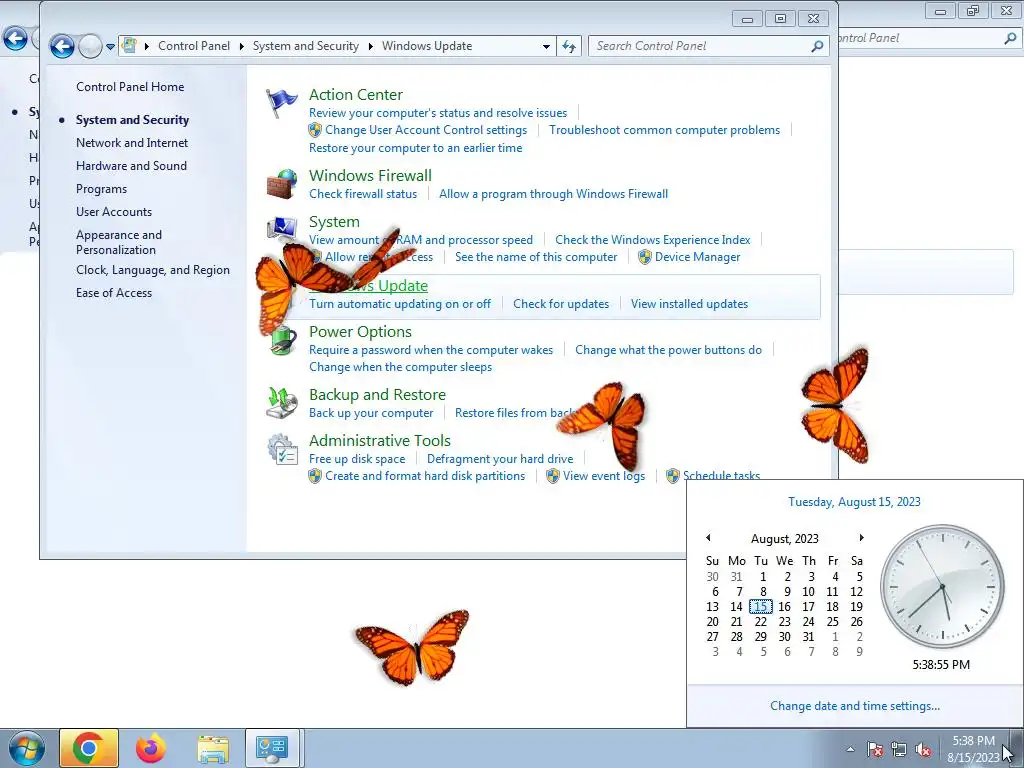Open the Action Center flag icon

[x=281, y=104]
